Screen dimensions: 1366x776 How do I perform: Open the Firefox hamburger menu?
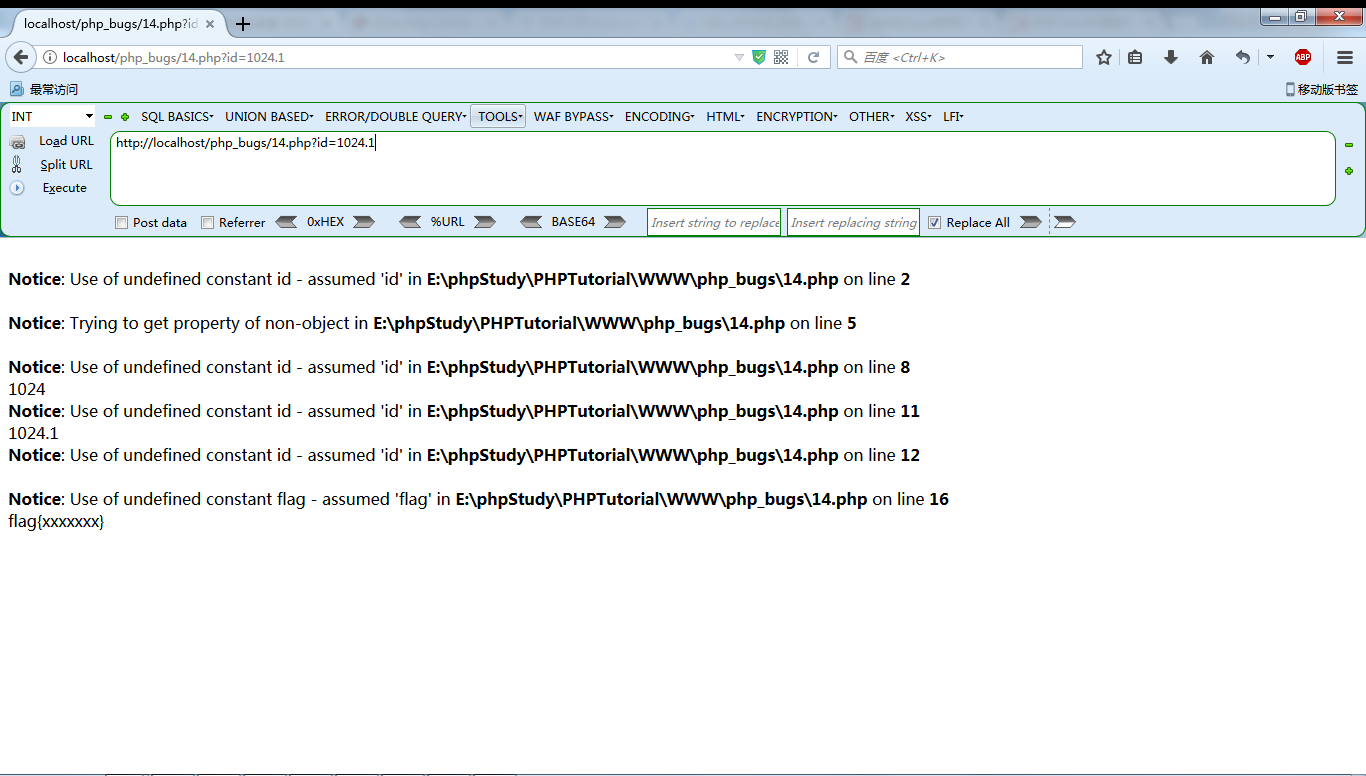[1345, 57]
